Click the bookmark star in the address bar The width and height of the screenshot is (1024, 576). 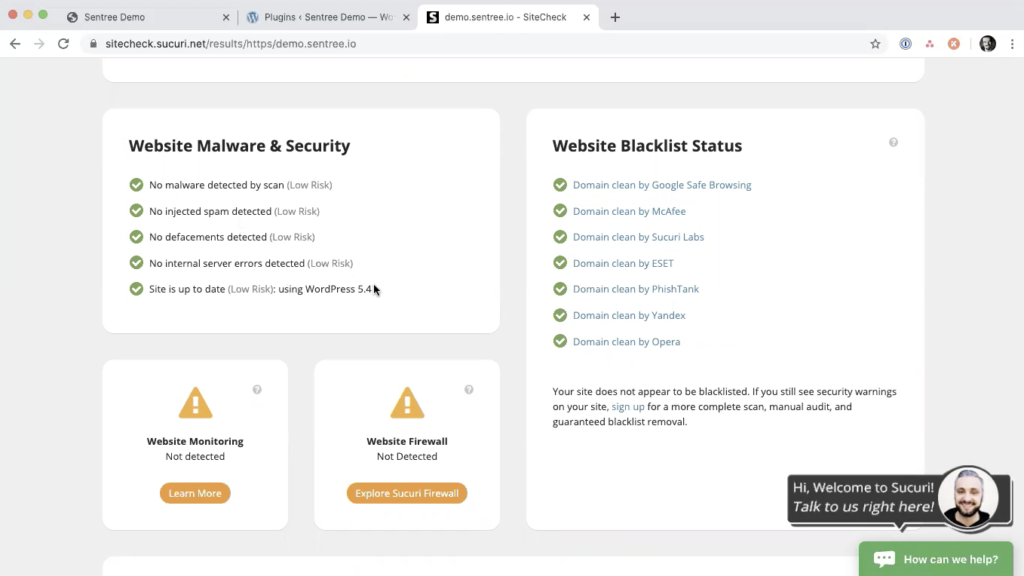[875, 44]
